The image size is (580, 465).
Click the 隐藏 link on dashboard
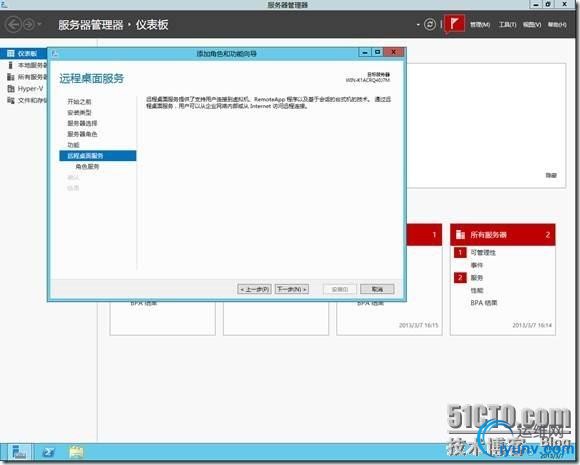click(x=551, y=175)
